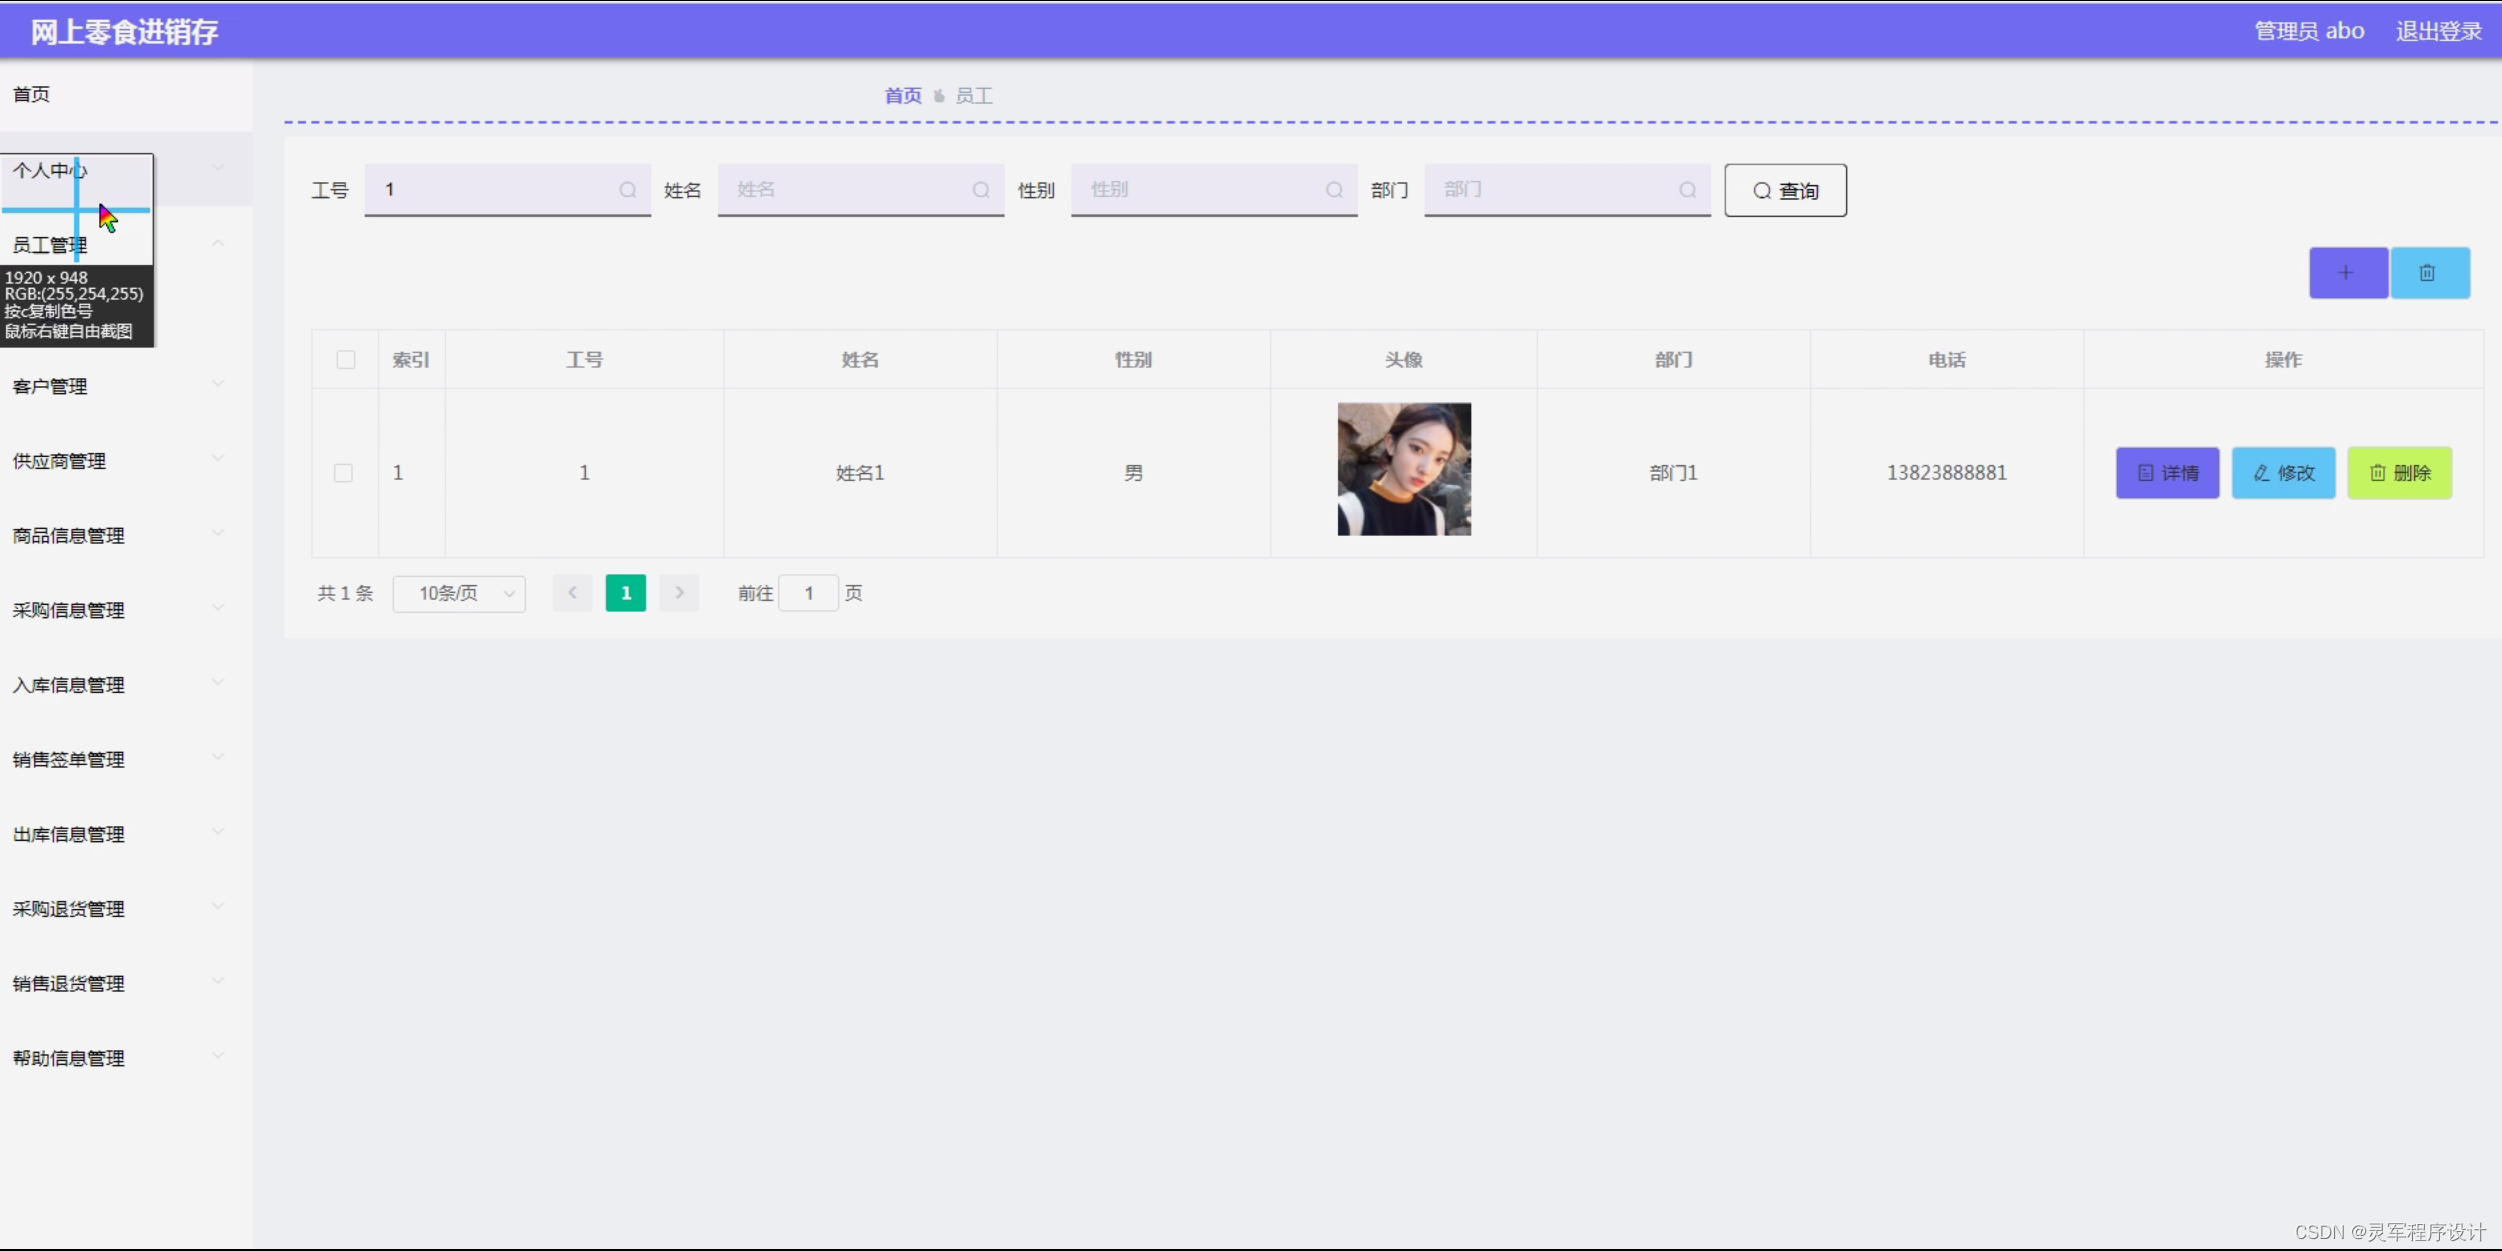Click the blue trash batch-delete icon
Screen dimensions: 2502x1251
click(2429, 273)
